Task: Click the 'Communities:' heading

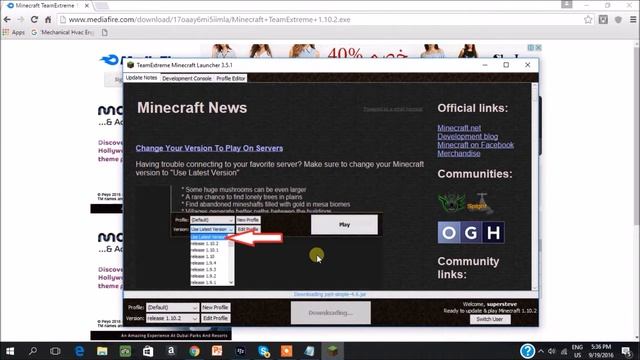Action: click(475, 174)
